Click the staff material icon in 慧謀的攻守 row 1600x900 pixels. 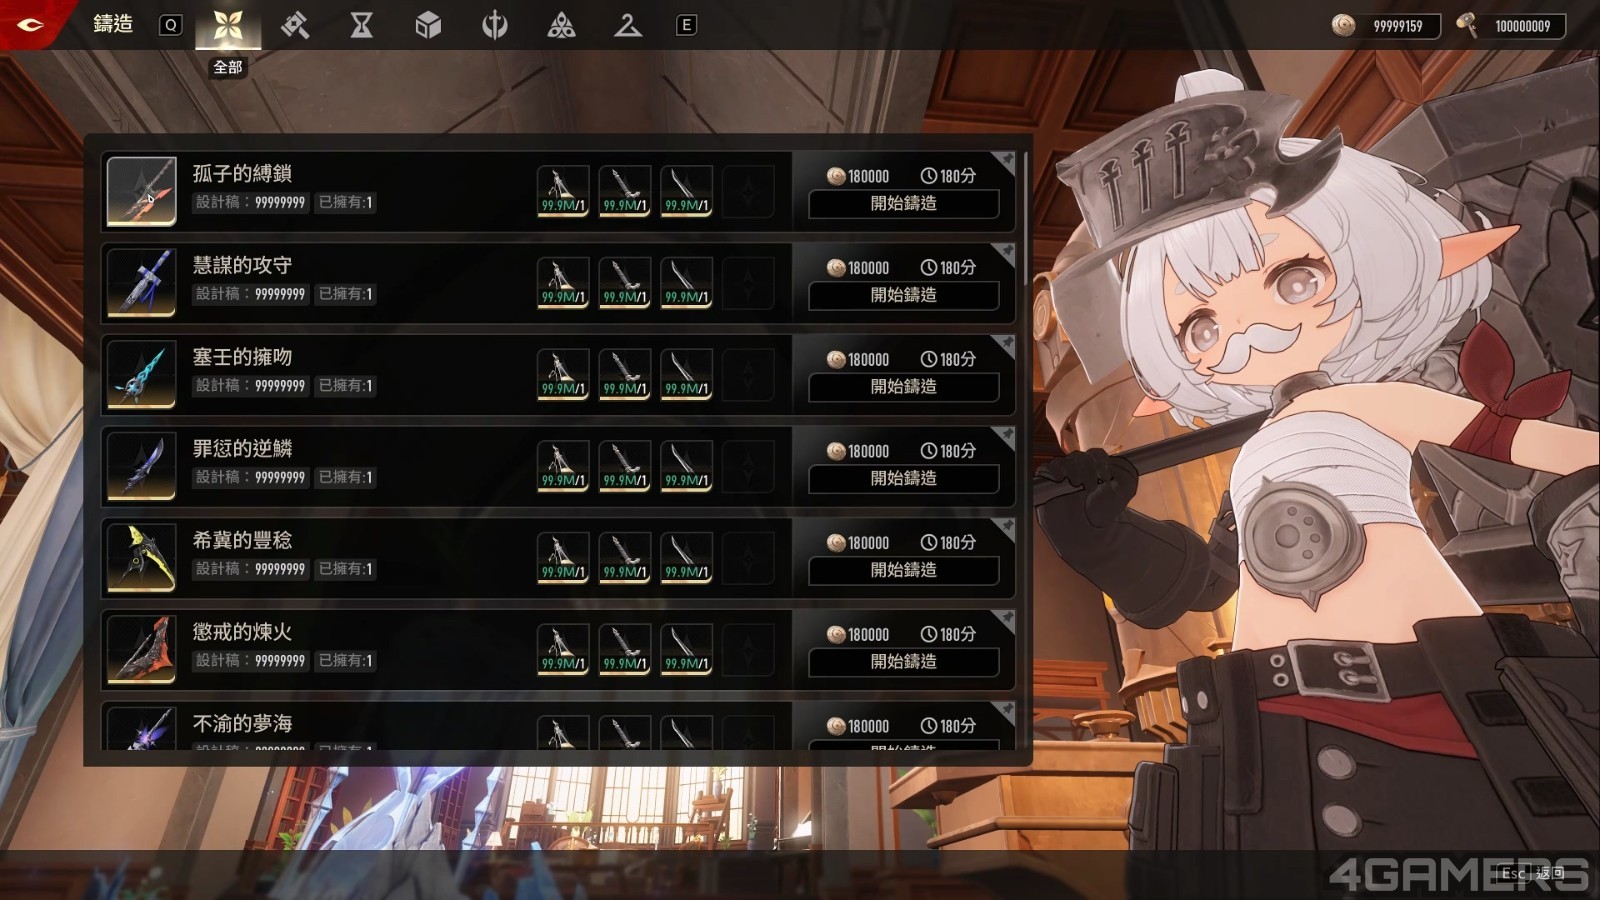click(x=563, y=283)
